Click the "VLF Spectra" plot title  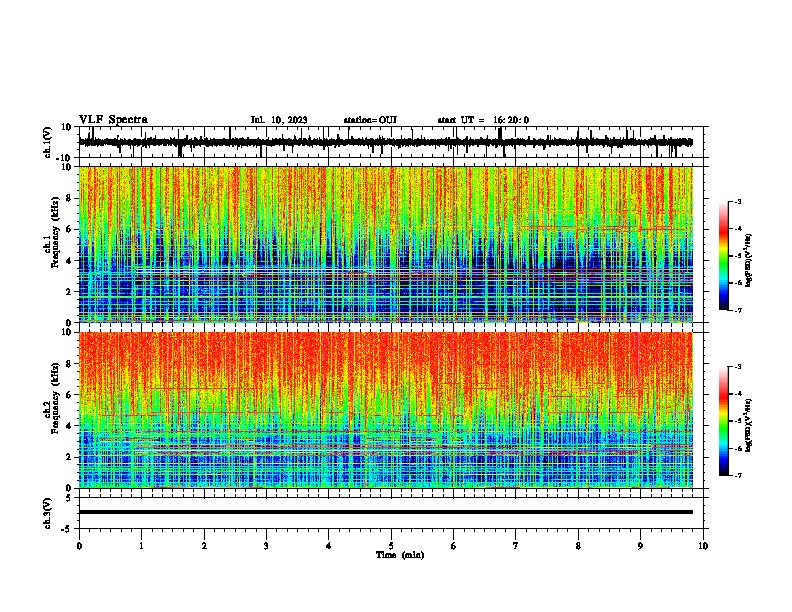(113, 120)
